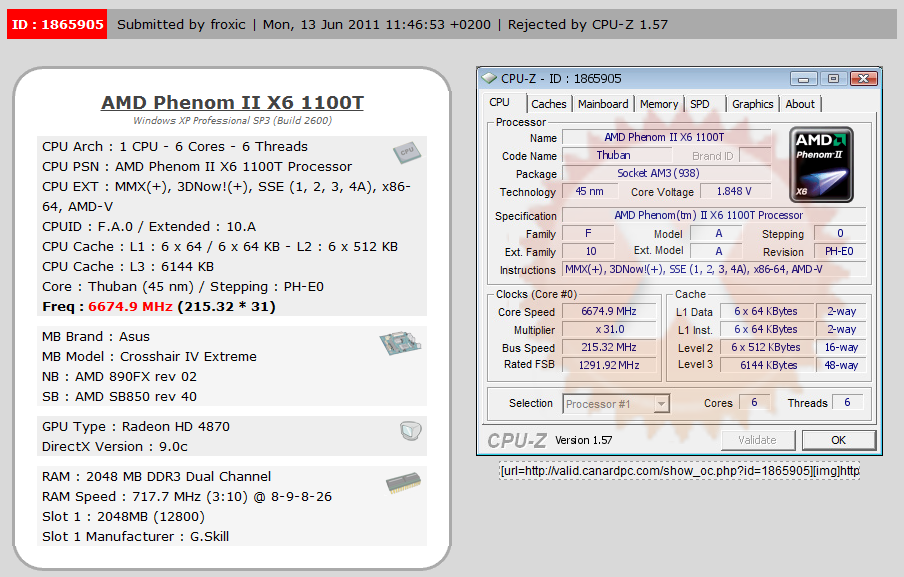
Task: Click the 16-way Level 2 associativity value
Action: pos(841,348)
